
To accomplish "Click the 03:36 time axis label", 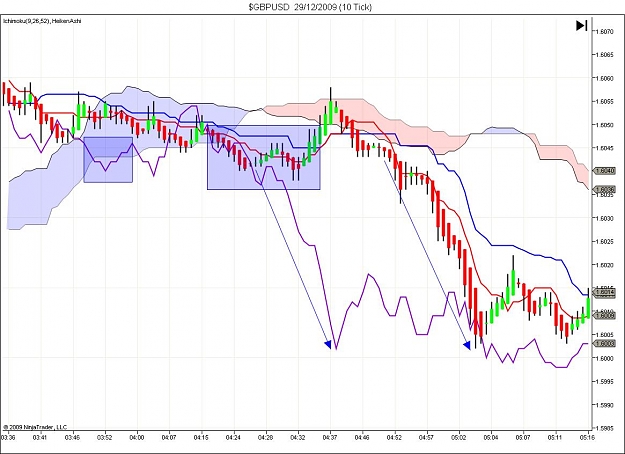I will click(8, 437).
